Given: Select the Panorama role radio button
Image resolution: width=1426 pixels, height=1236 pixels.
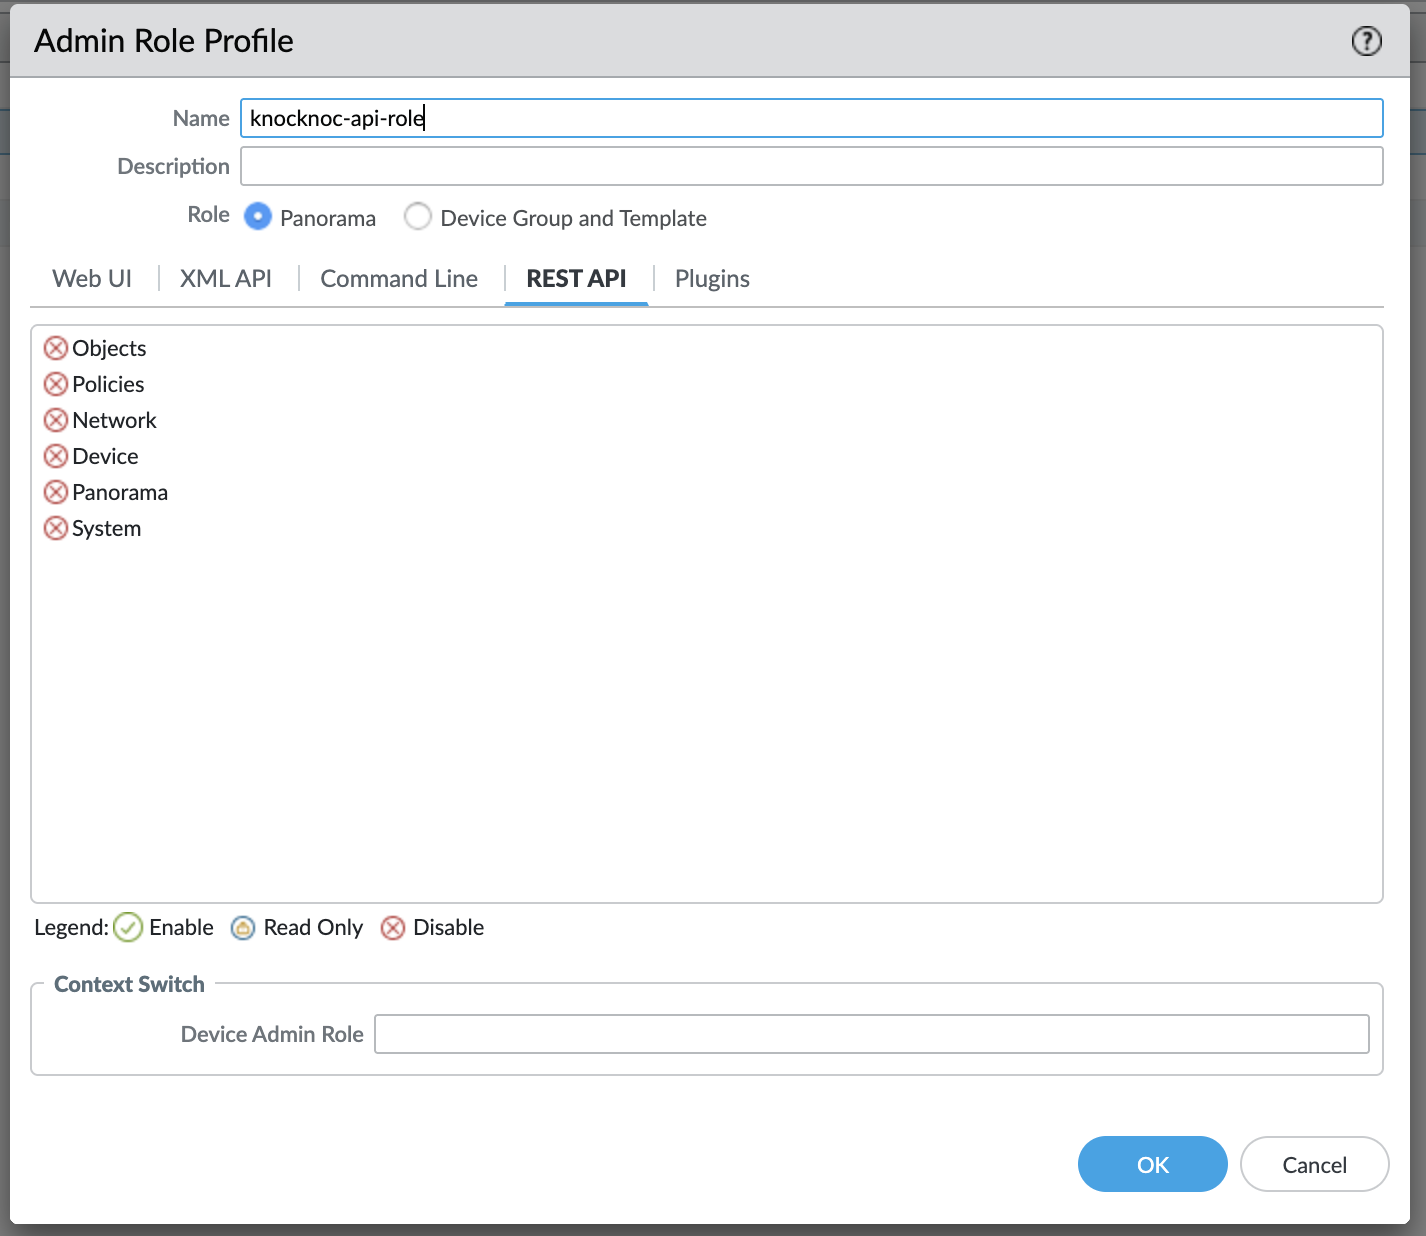Looking at the screenshot, I should click(258, 217).
